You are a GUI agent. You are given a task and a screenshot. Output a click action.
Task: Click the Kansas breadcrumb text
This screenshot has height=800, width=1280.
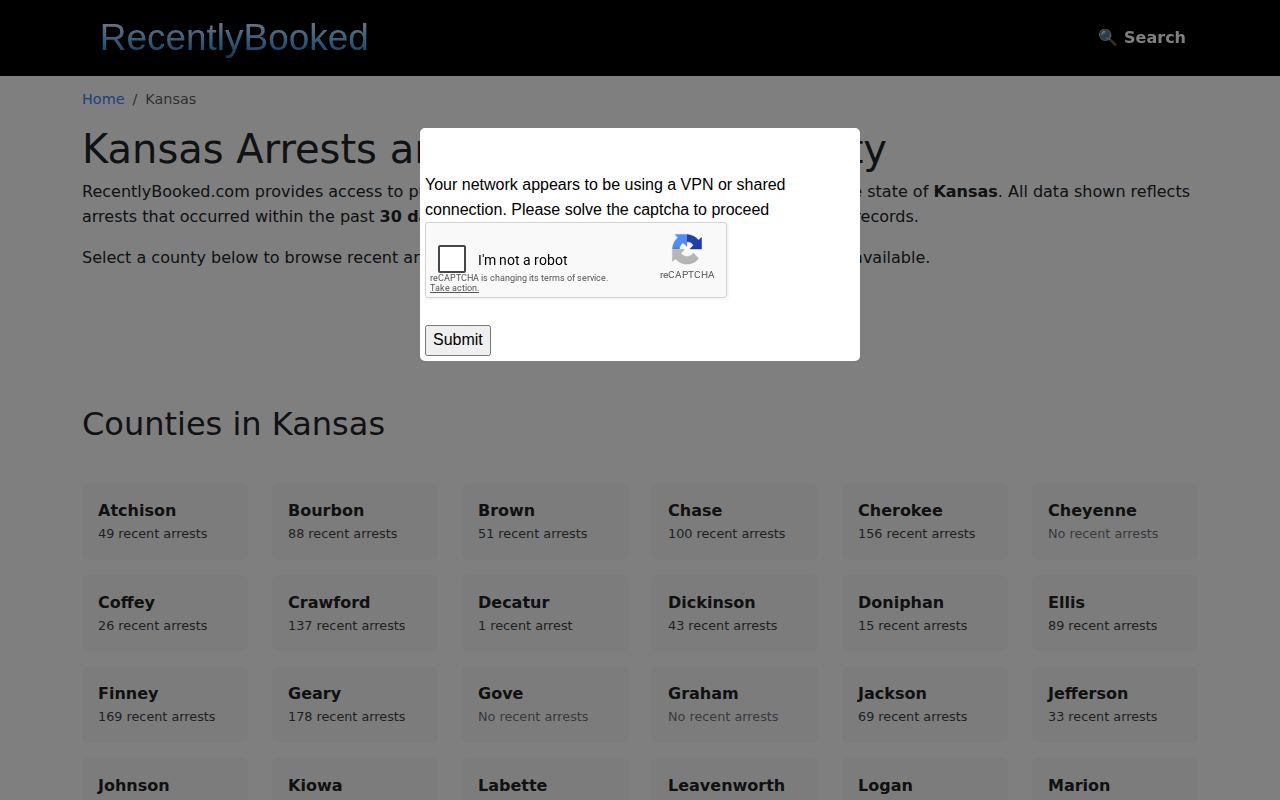[x=171, y=99]
